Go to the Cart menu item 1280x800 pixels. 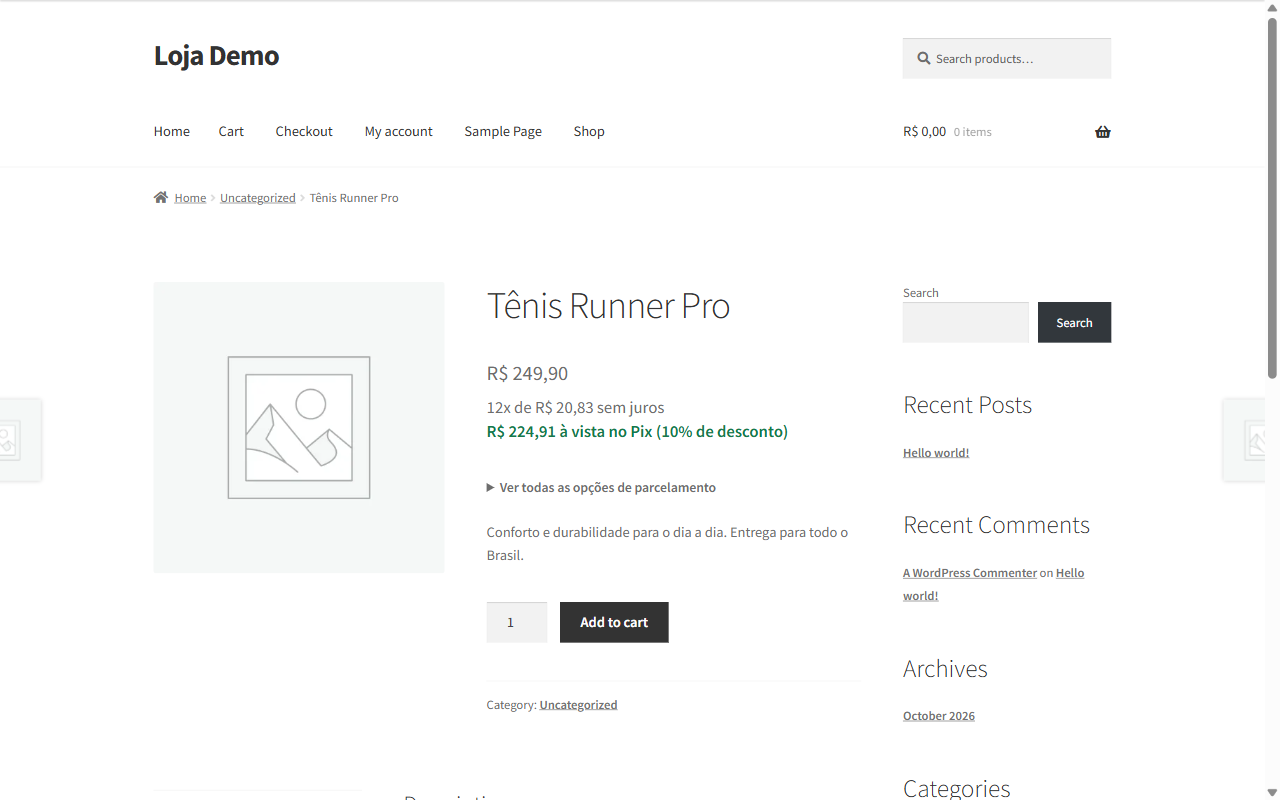tap(231, 131)
